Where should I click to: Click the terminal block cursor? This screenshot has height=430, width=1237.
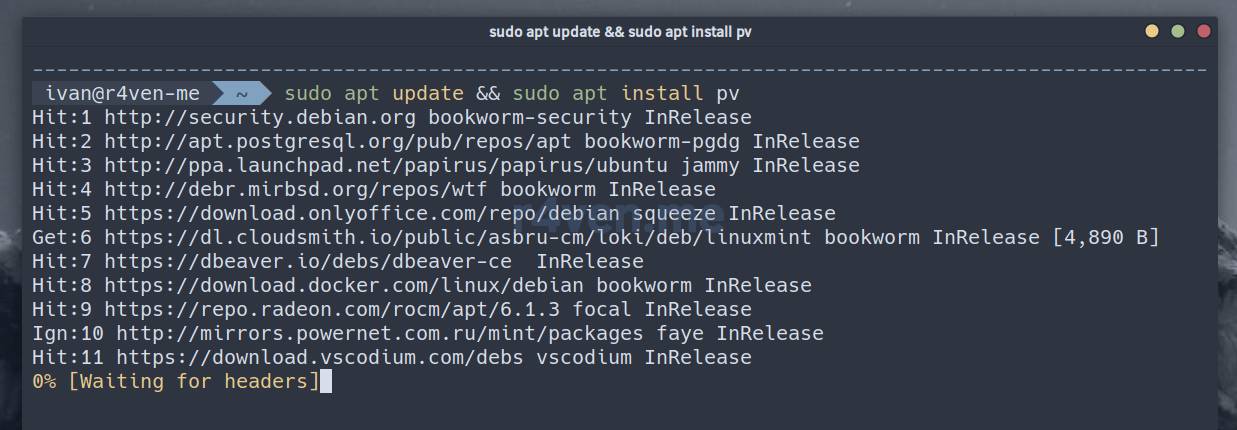click(325, 382)
